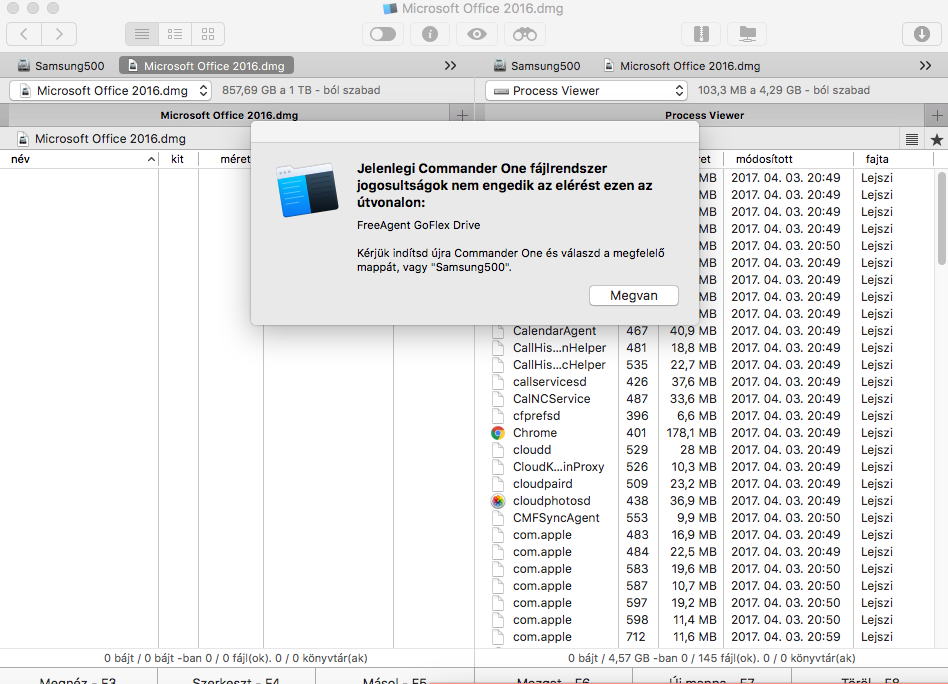Sort left pane by név column
Image resolution: width=948 pixels, height=684 pixels.
coord(79,159)
